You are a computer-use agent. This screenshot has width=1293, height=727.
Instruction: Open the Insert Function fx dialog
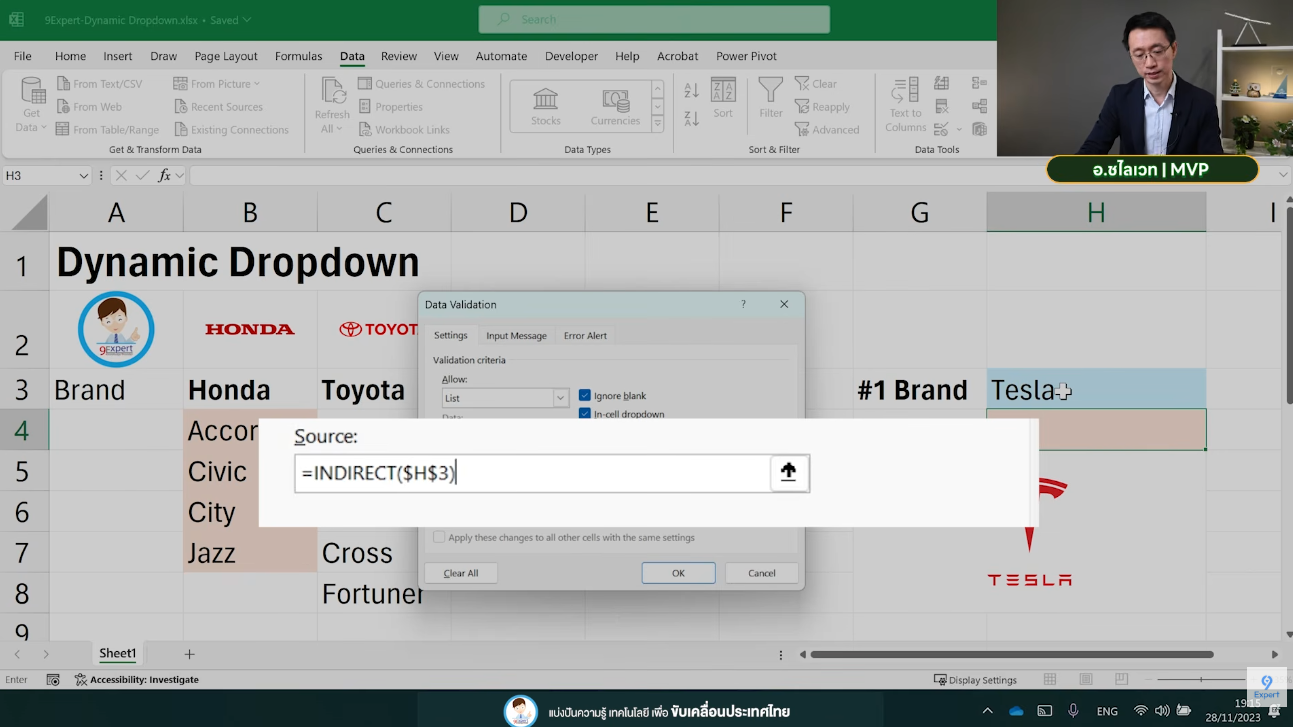click(x=165, y=175)
